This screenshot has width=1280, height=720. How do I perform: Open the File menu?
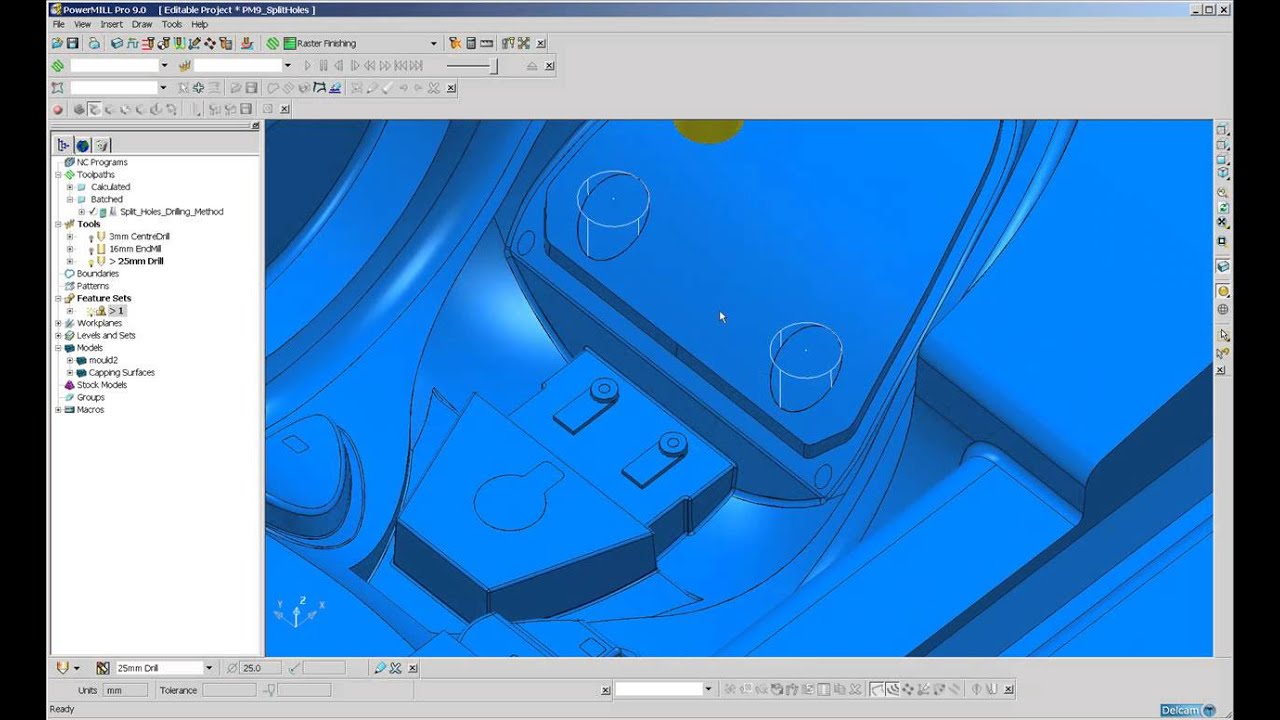59,24
